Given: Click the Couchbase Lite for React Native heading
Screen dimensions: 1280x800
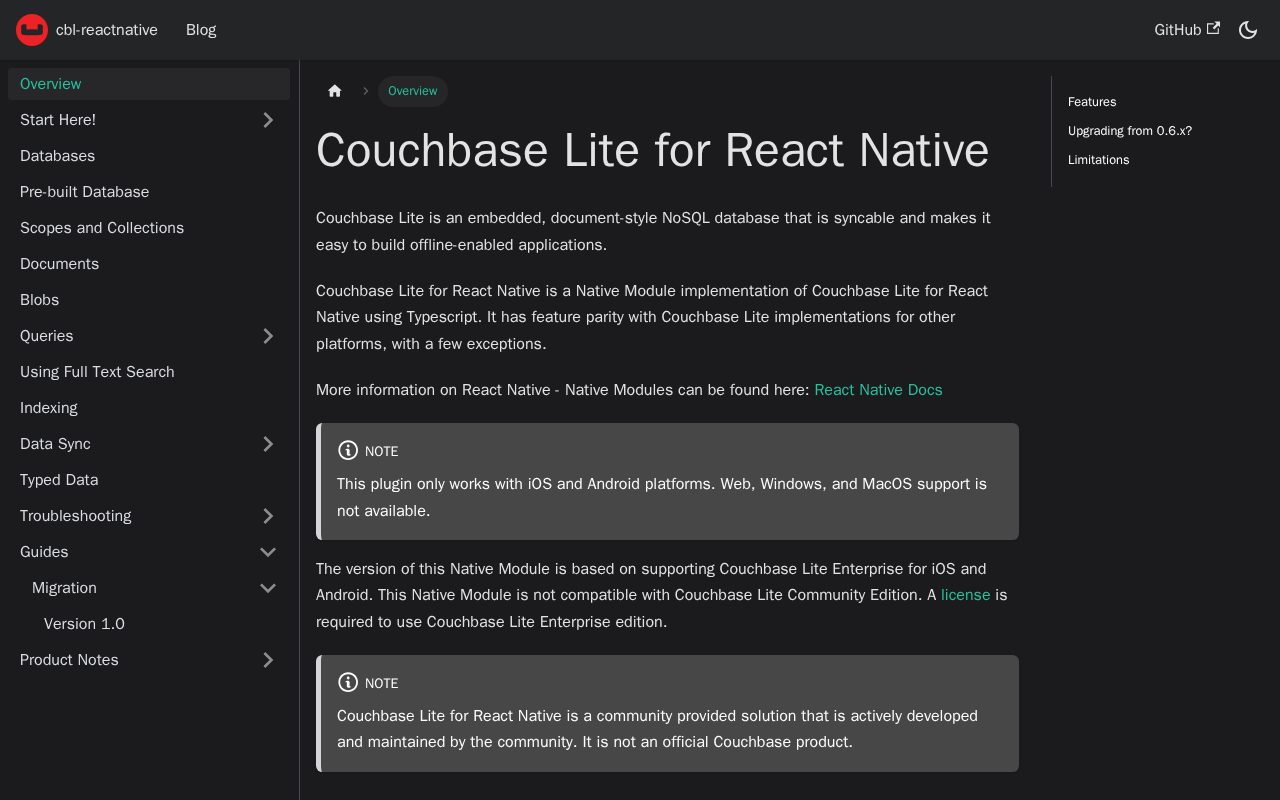Looking at the screenshot, I should pos(653,150).
